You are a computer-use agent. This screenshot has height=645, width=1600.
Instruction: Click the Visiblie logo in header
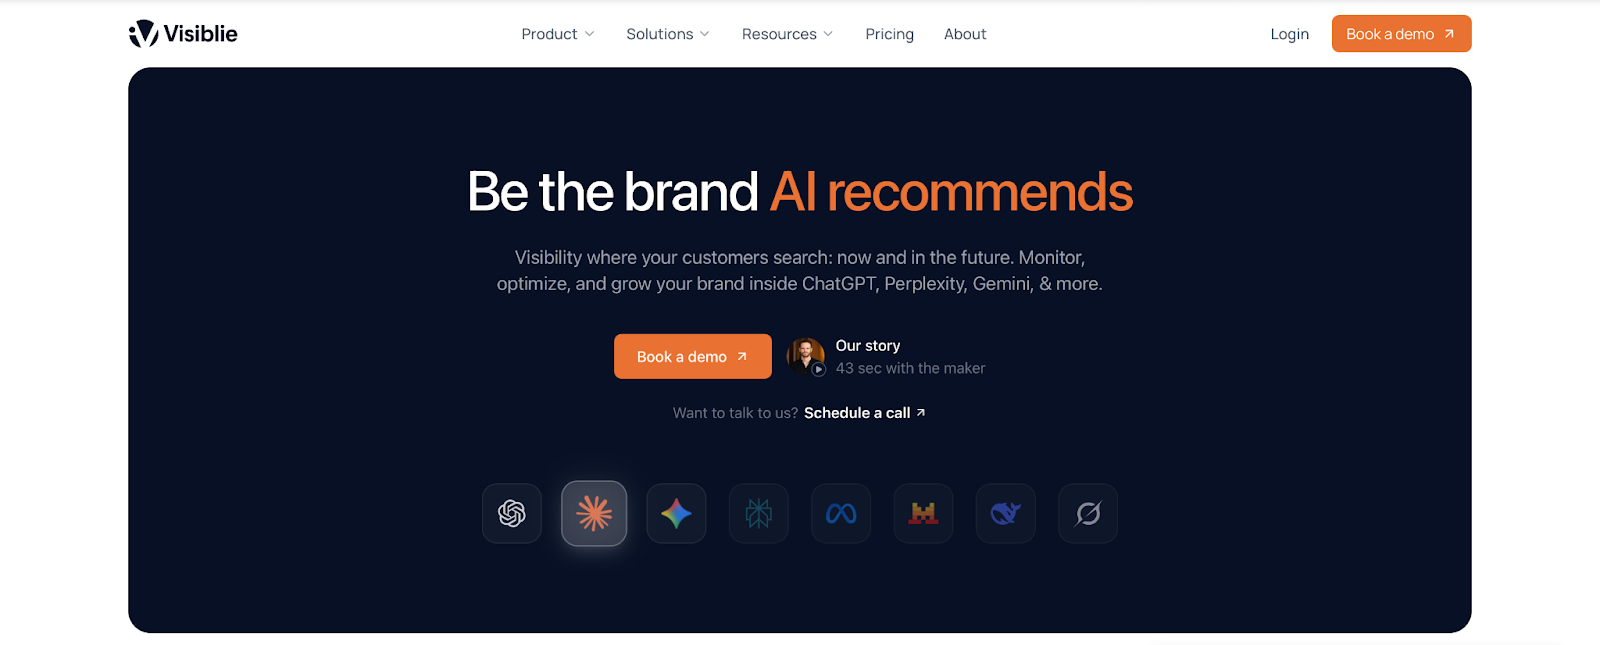pos(183,34)
